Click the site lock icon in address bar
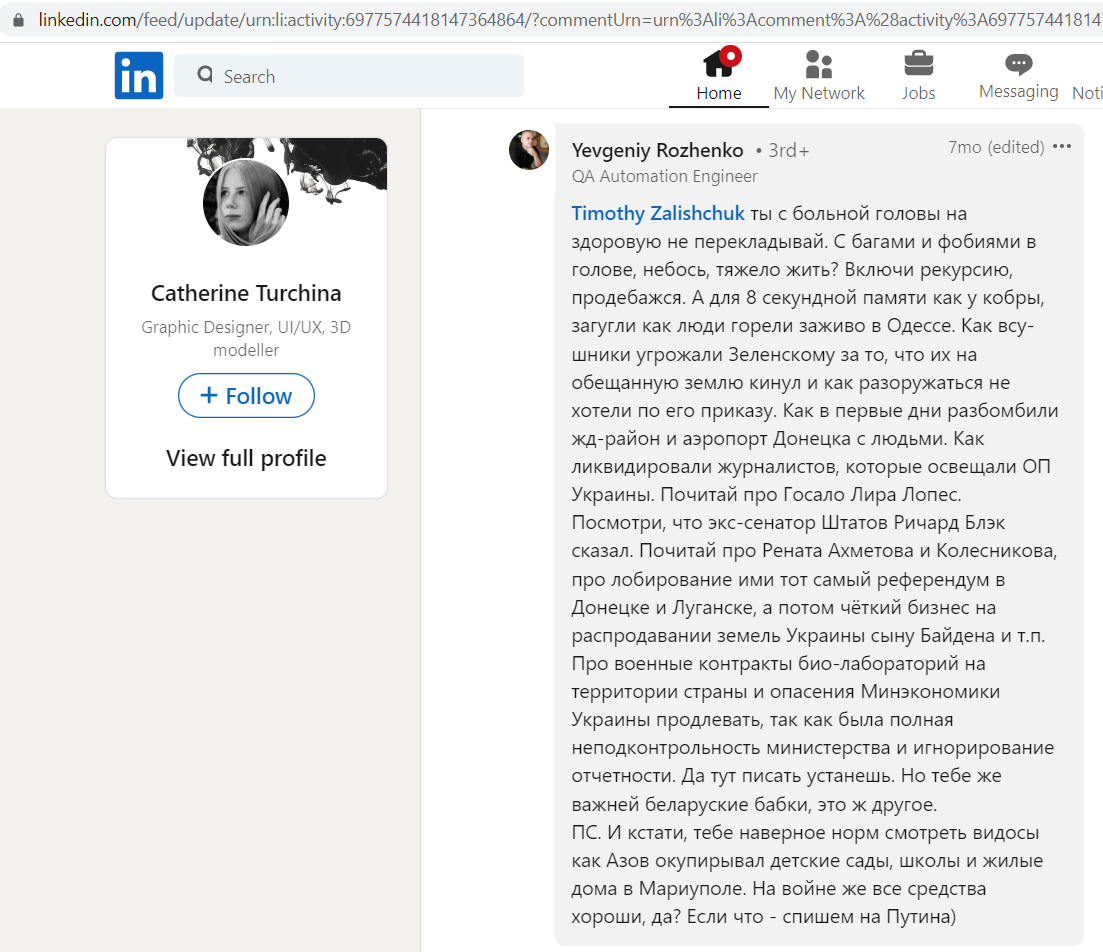1103x952 pixels. 19,20
